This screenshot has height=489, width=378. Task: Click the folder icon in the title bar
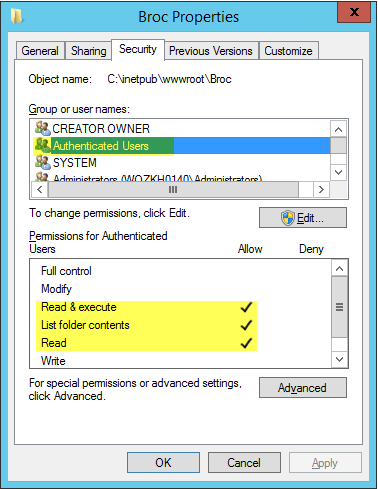17,16
